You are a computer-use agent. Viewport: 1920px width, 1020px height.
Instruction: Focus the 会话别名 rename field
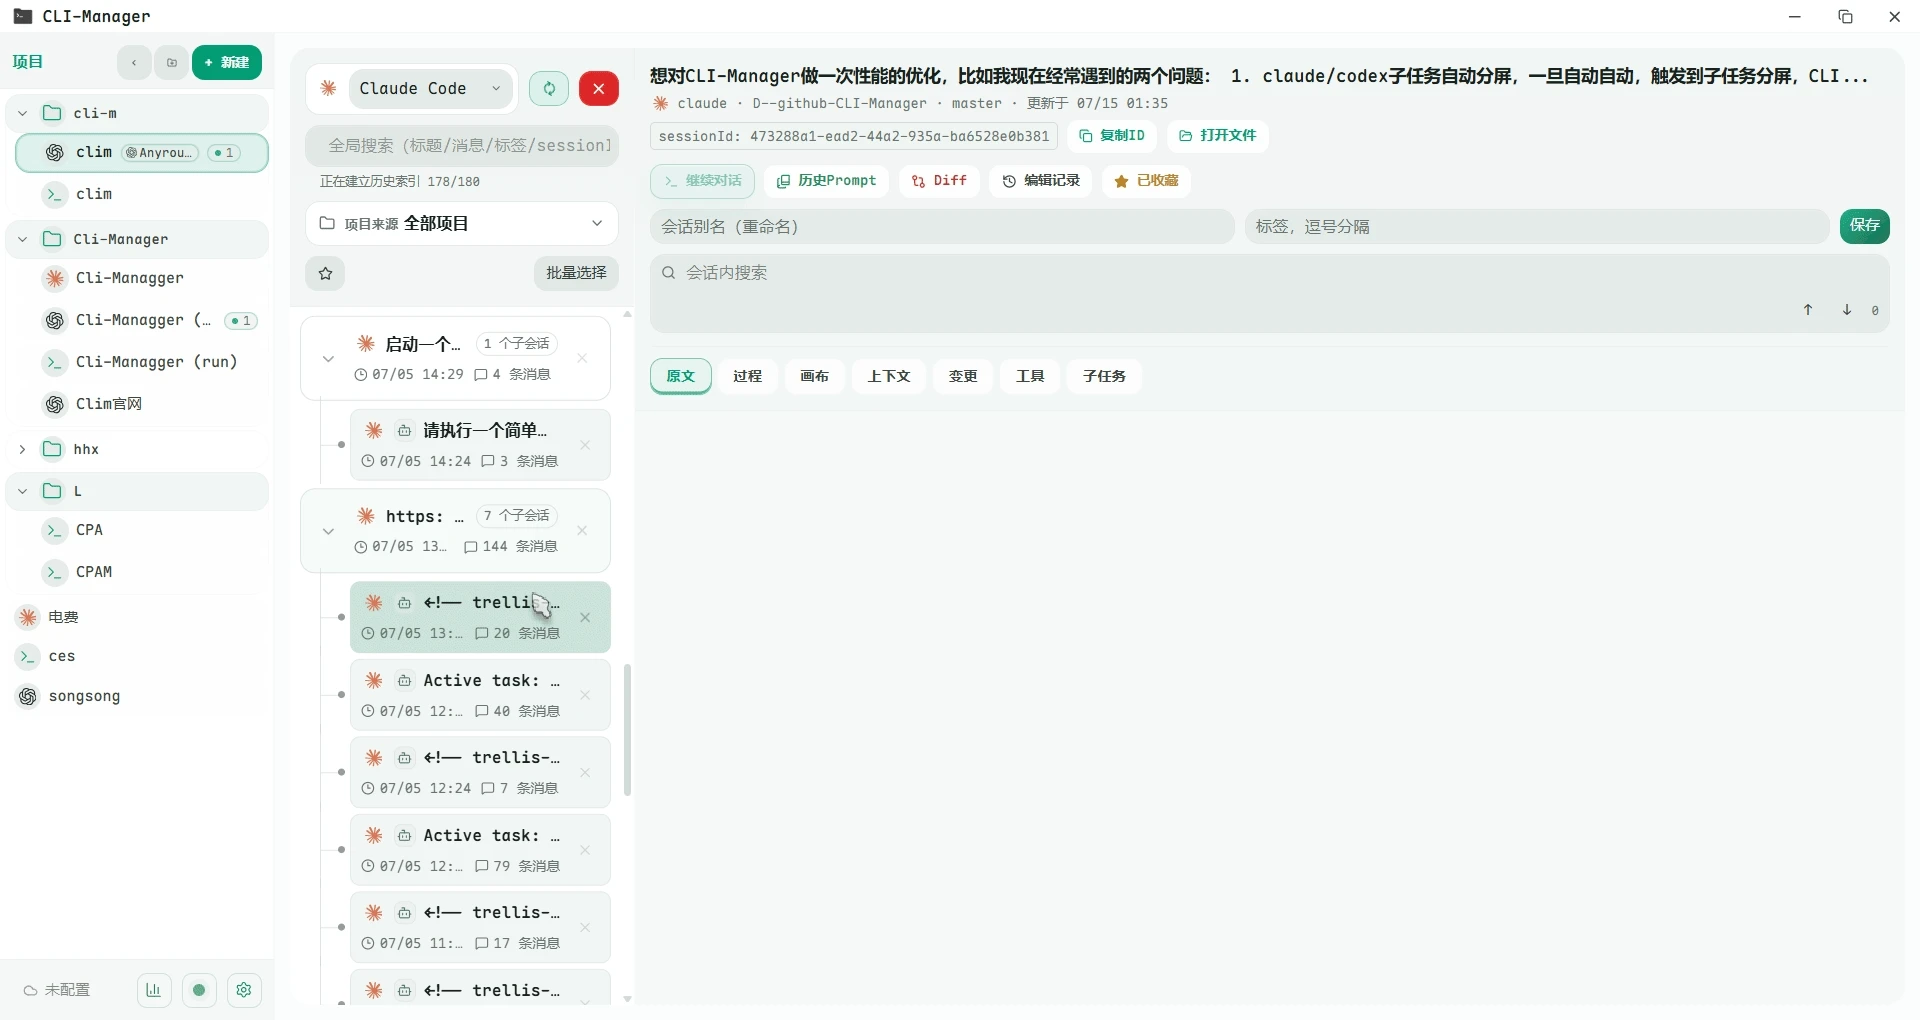942,227
